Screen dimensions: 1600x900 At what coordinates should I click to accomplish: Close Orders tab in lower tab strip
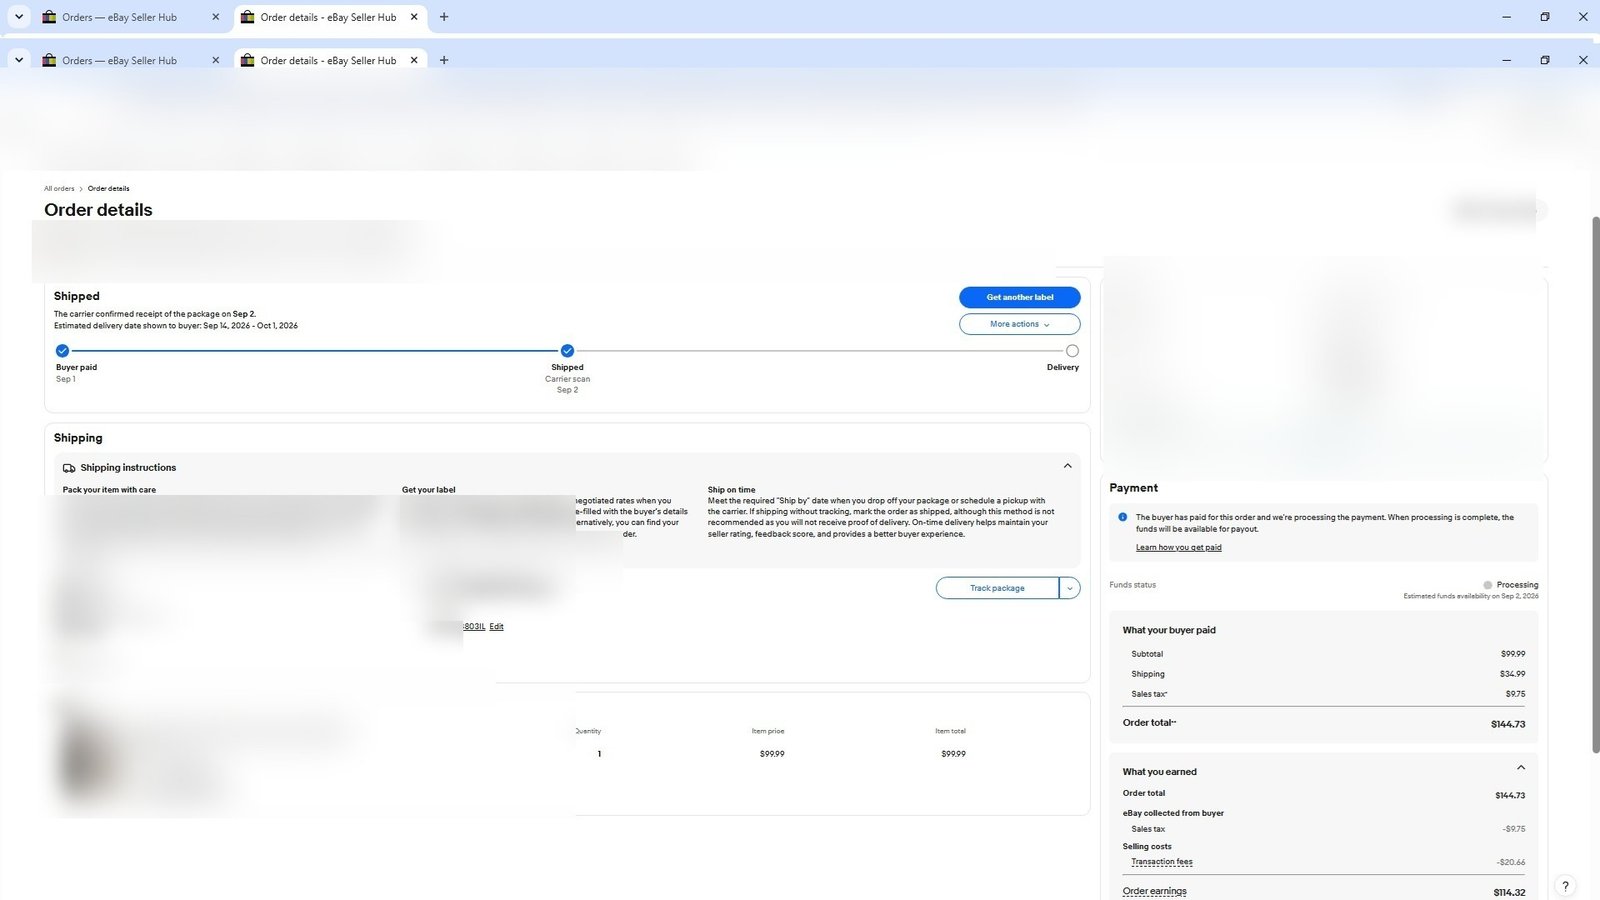215,60
